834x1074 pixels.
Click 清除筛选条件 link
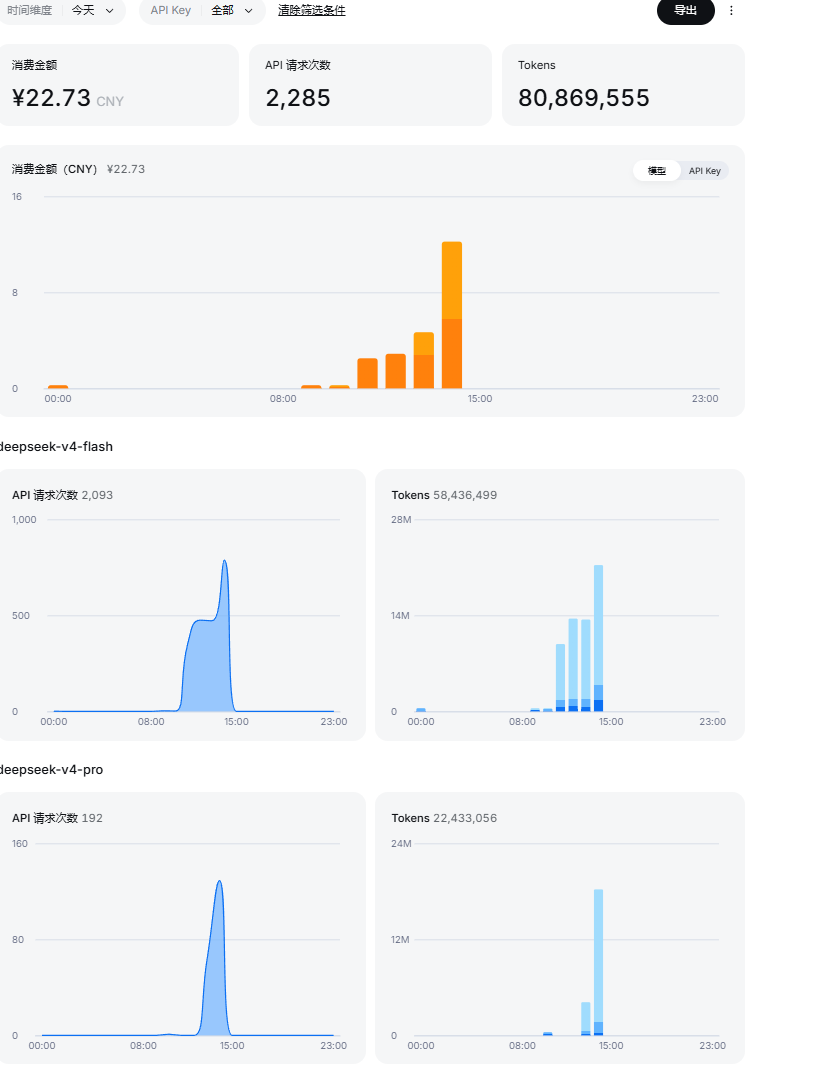coord(312,10)
